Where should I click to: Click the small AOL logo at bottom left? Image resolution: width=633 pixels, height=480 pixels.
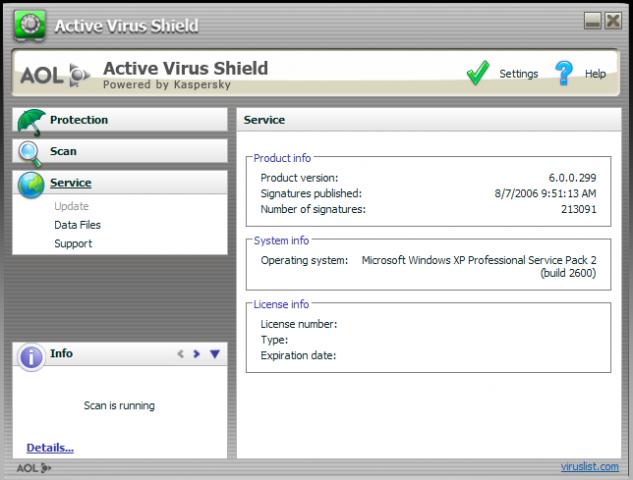pos(34,468)
